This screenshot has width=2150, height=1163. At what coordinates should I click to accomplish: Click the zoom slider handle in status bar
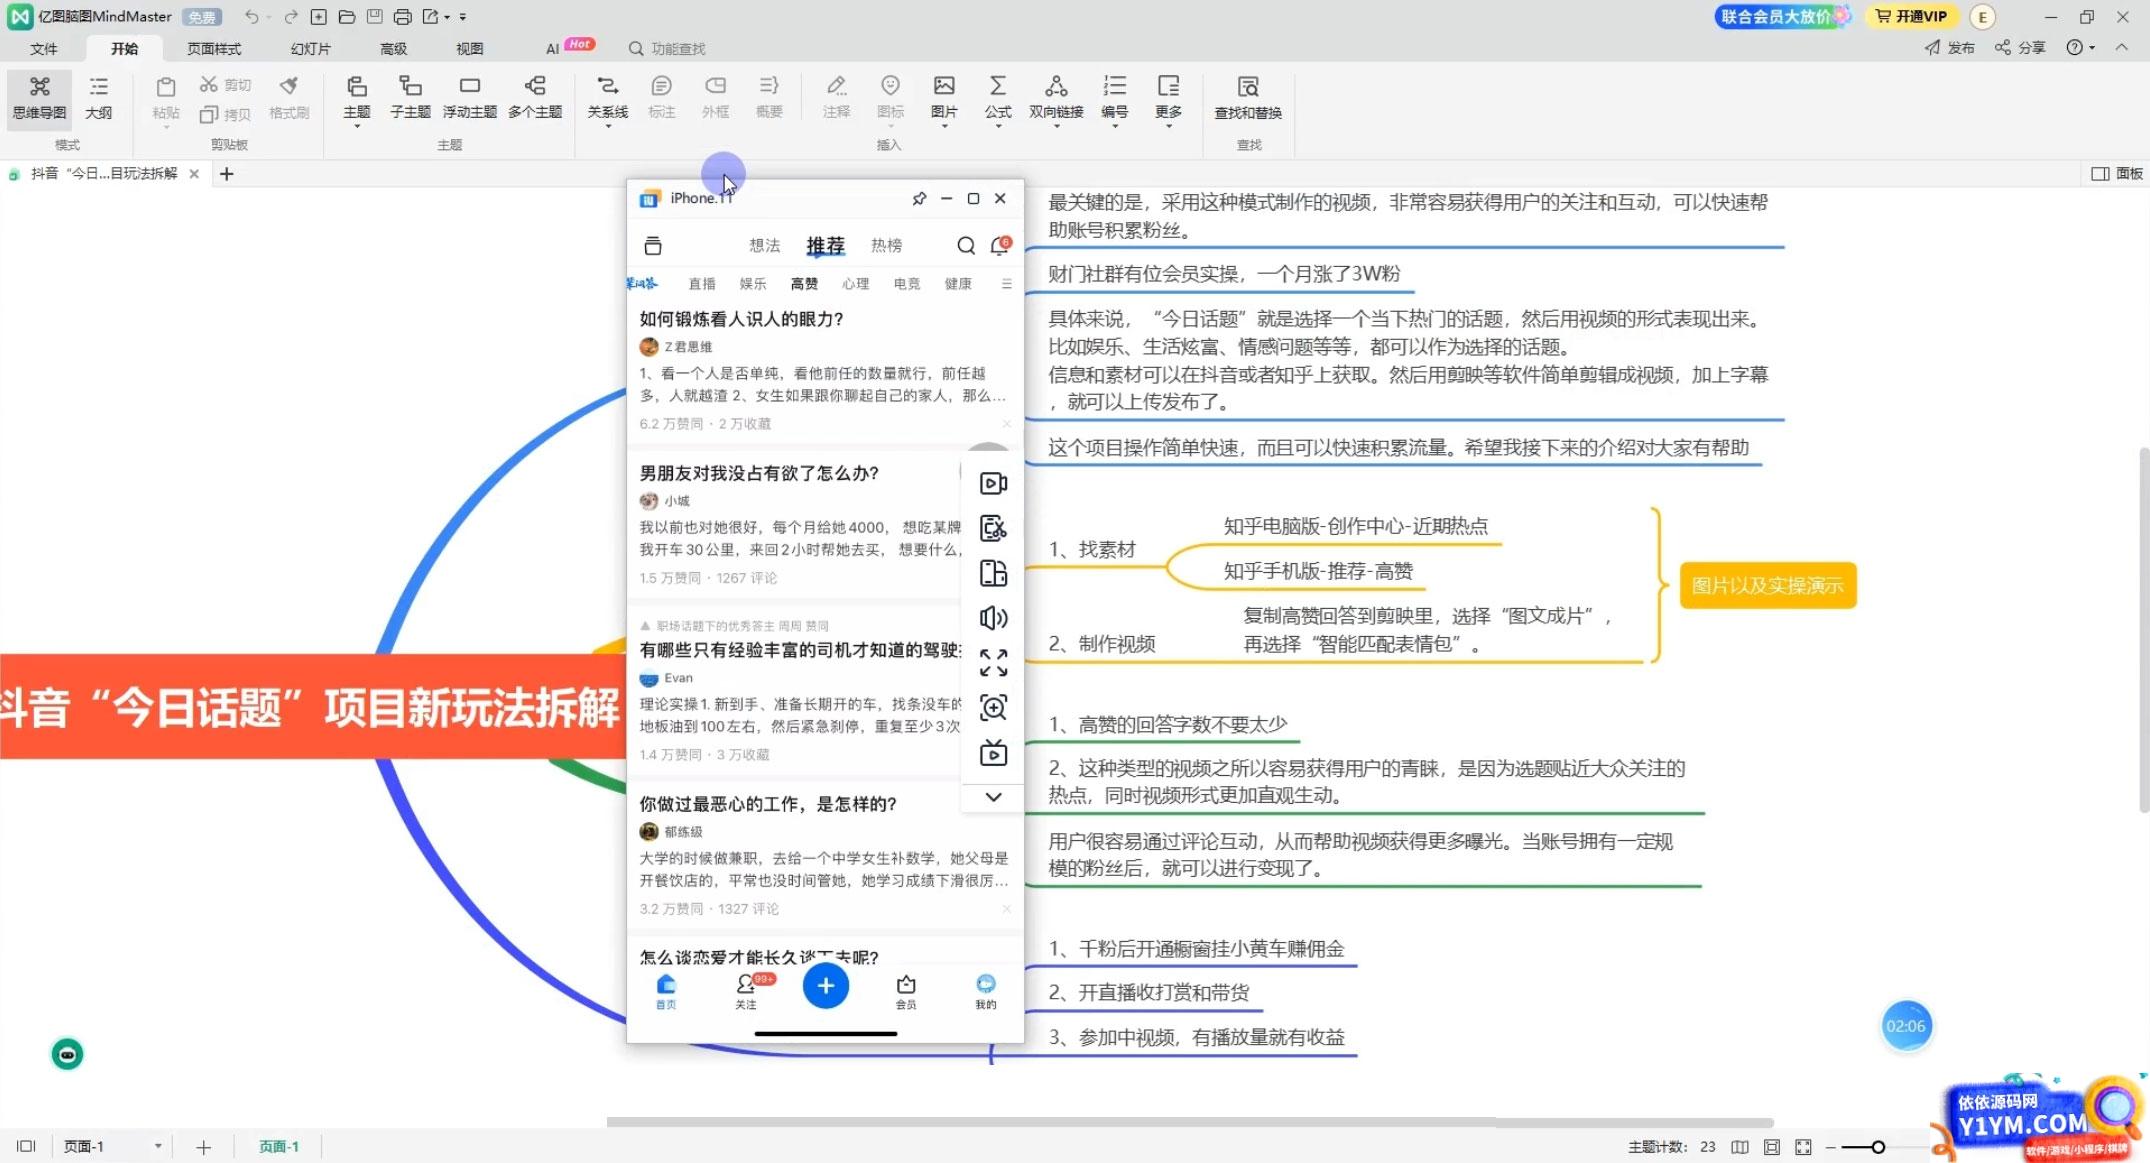(x=1878, y=1147)
